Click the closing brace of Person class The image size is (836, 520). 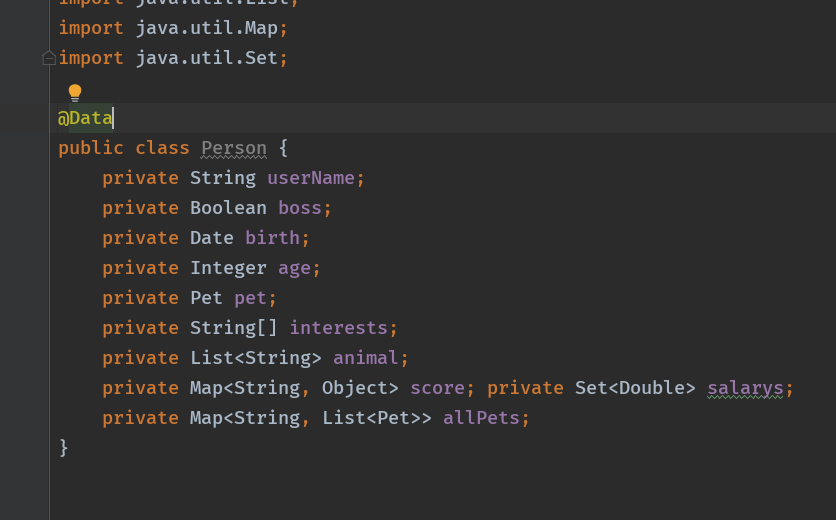click(x=64, y=448)
